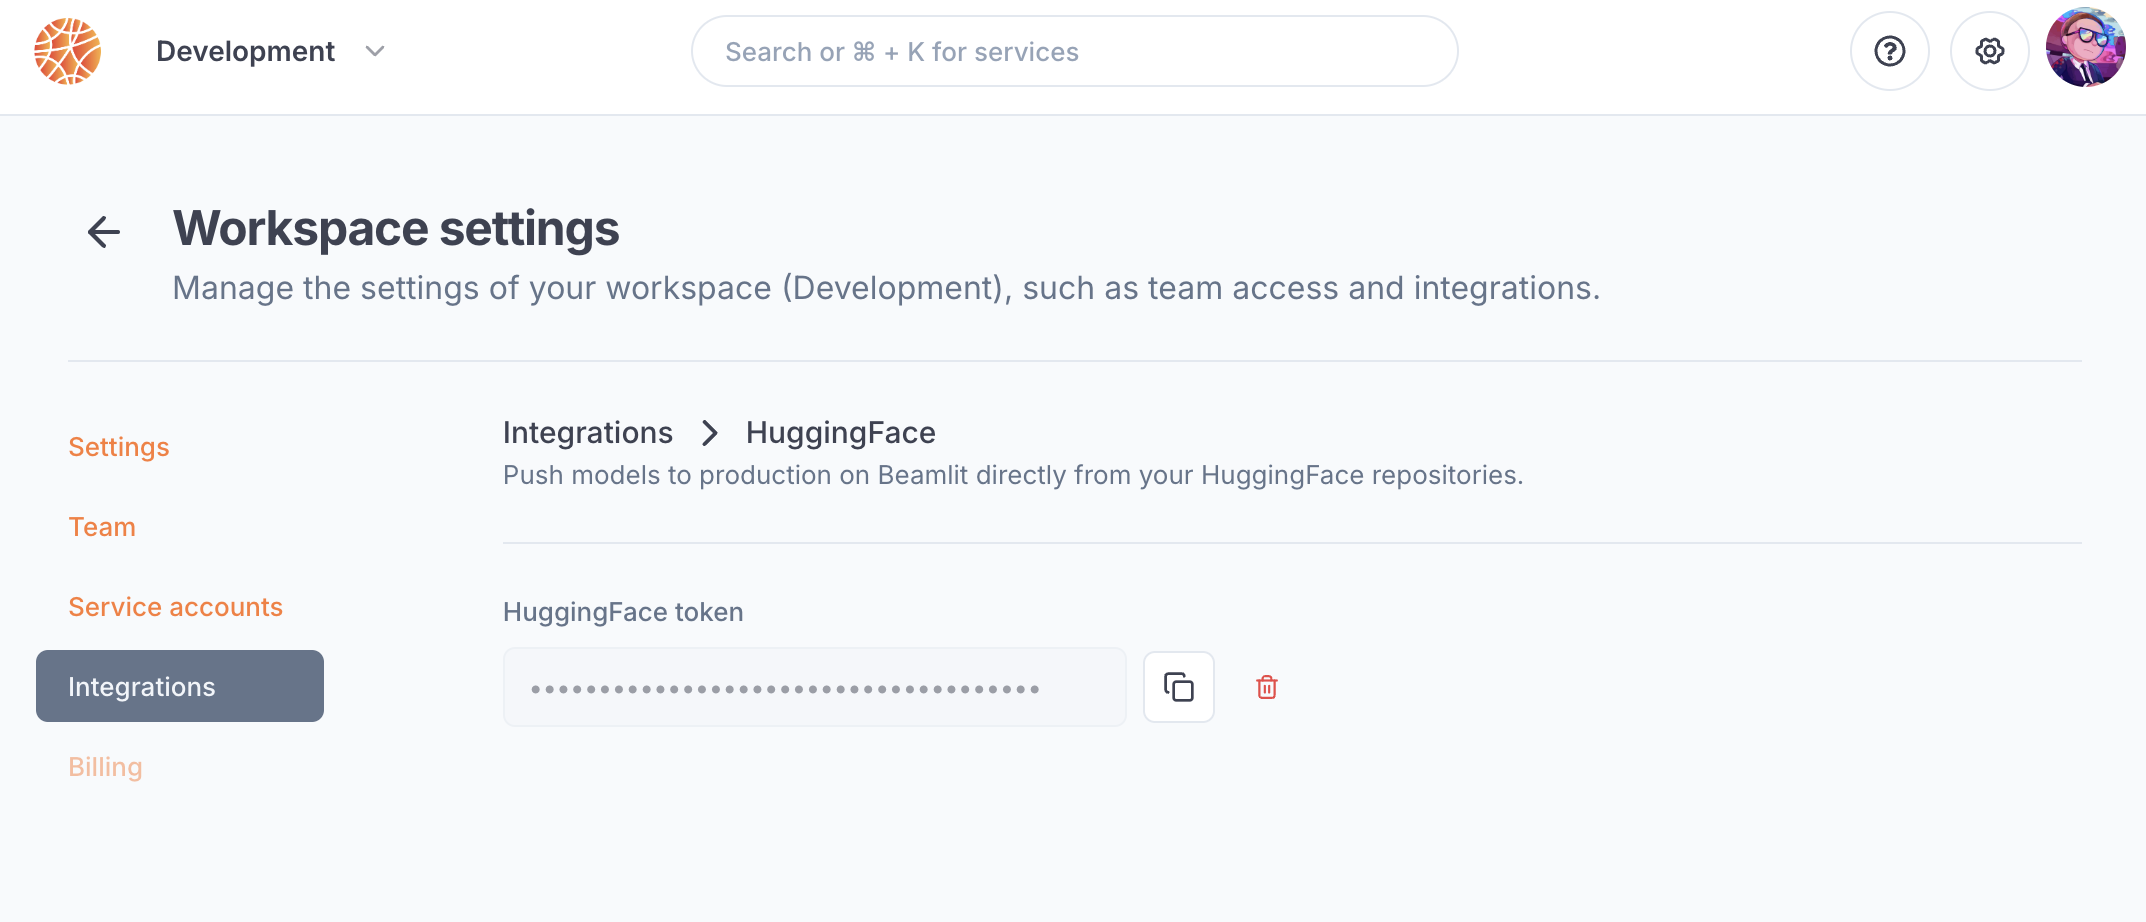Click the "Push models to production" description
The width and height of the screenshot is (2146, 922).
[x=1013, y=475]
